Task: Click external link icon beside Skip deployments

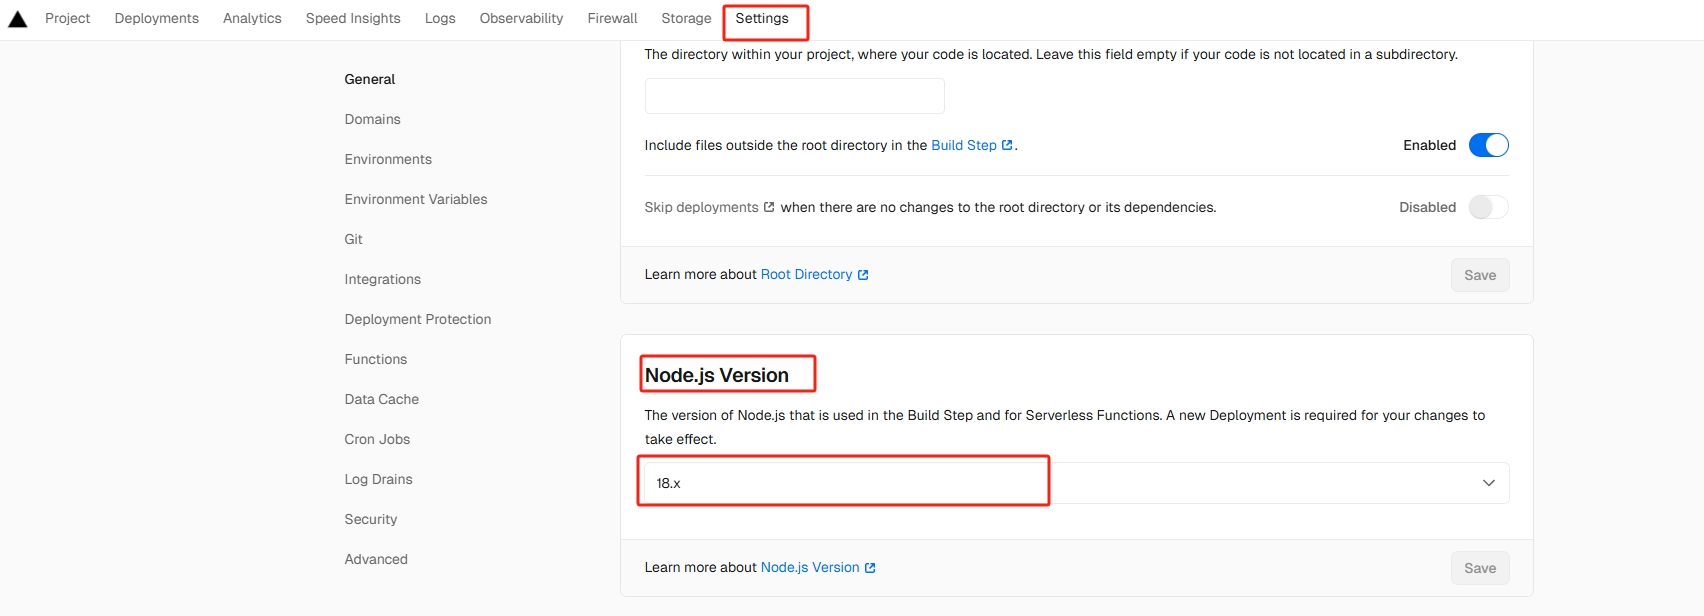Action: 769,207
